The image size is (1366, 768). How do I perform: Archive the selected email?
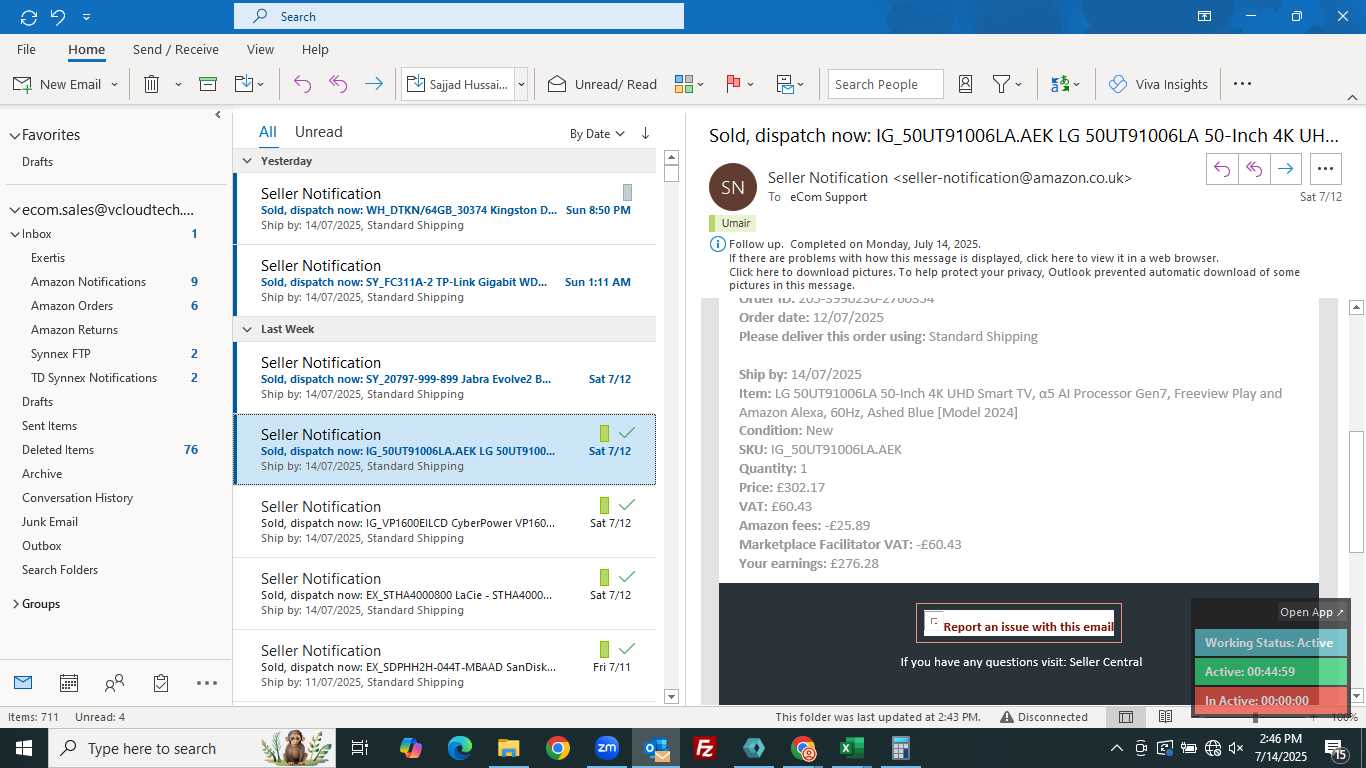click(208, 84)
